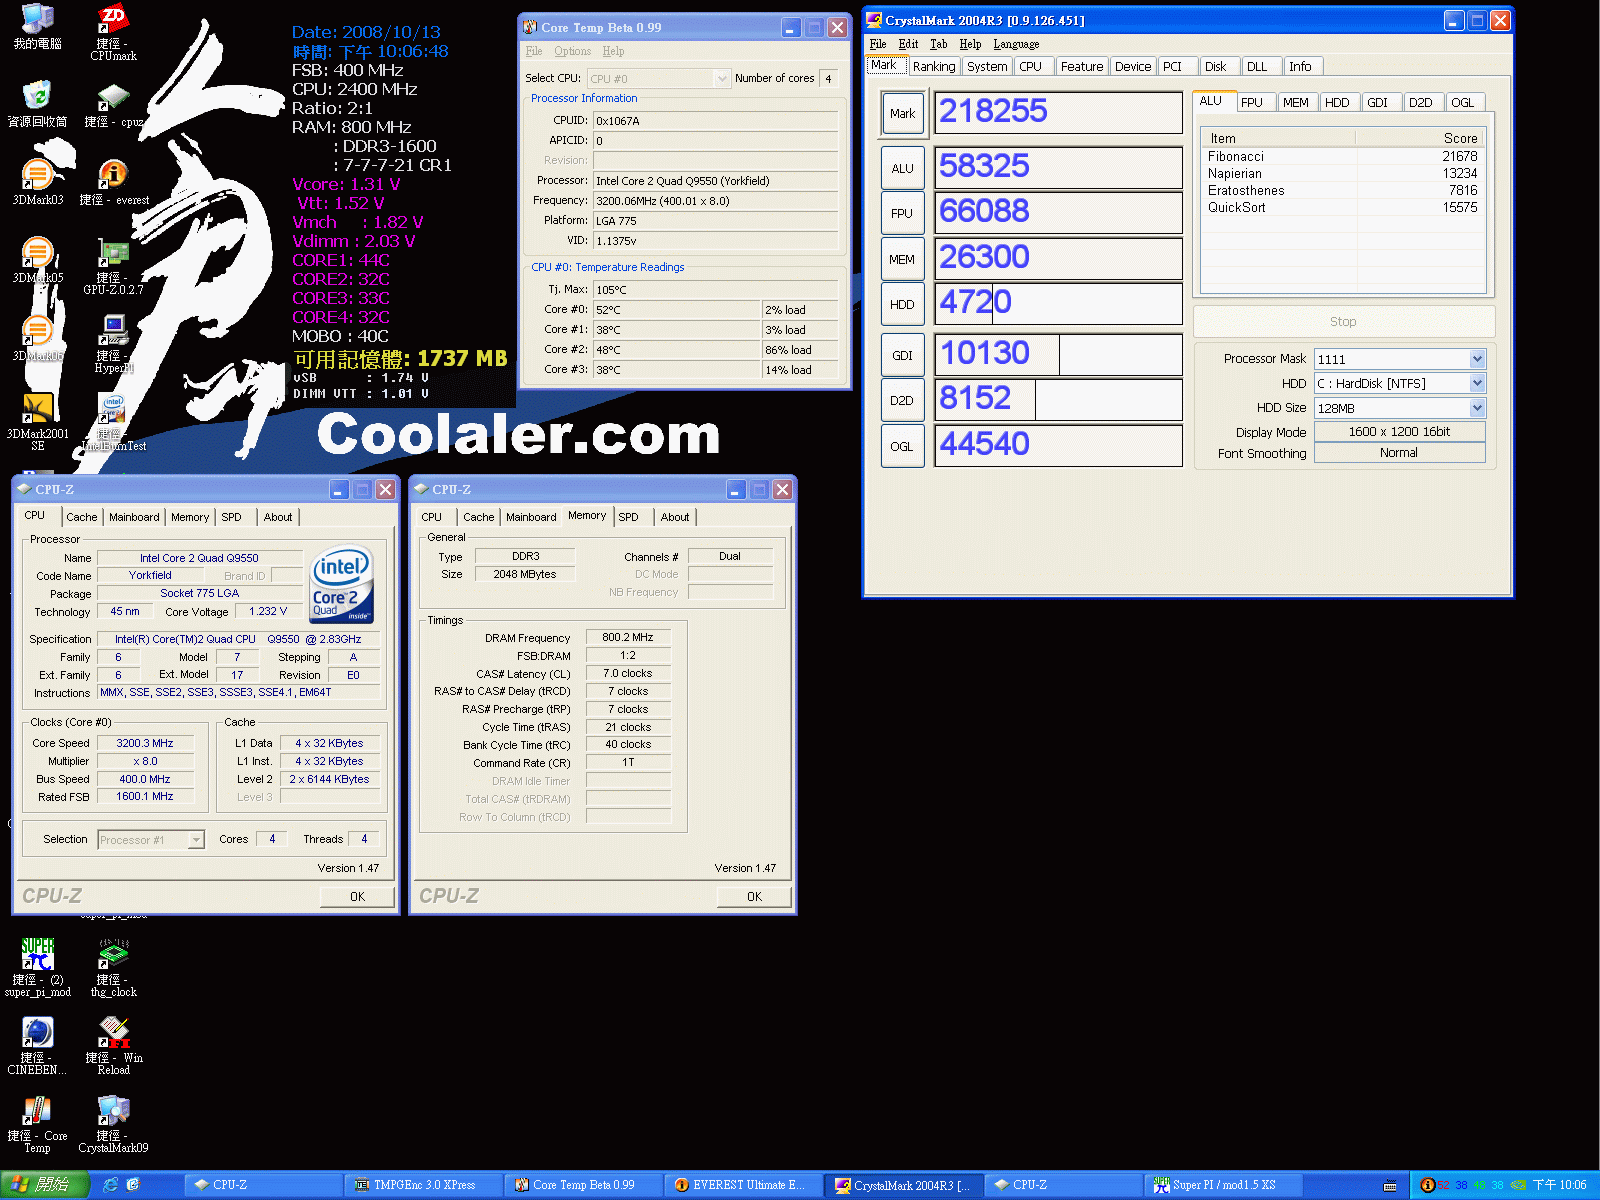Click the D2D score progress bar
This screenshot has width=1600, height=1200.
pyautogui.click(x=1058, y=399)
